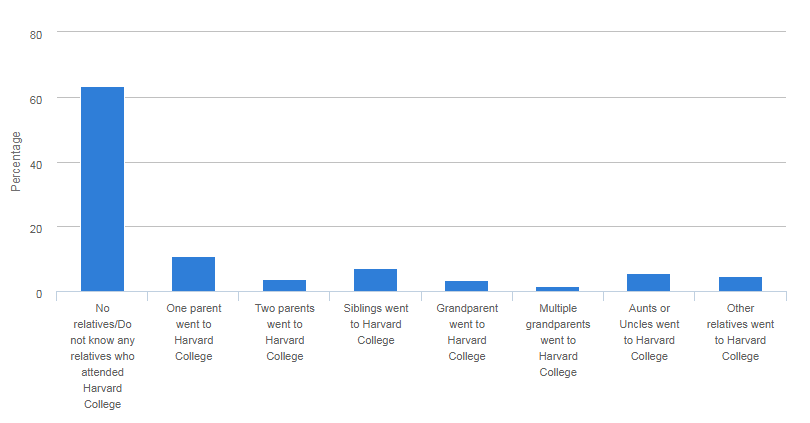Click the single Grandparent bar

(x=467, y=286)
